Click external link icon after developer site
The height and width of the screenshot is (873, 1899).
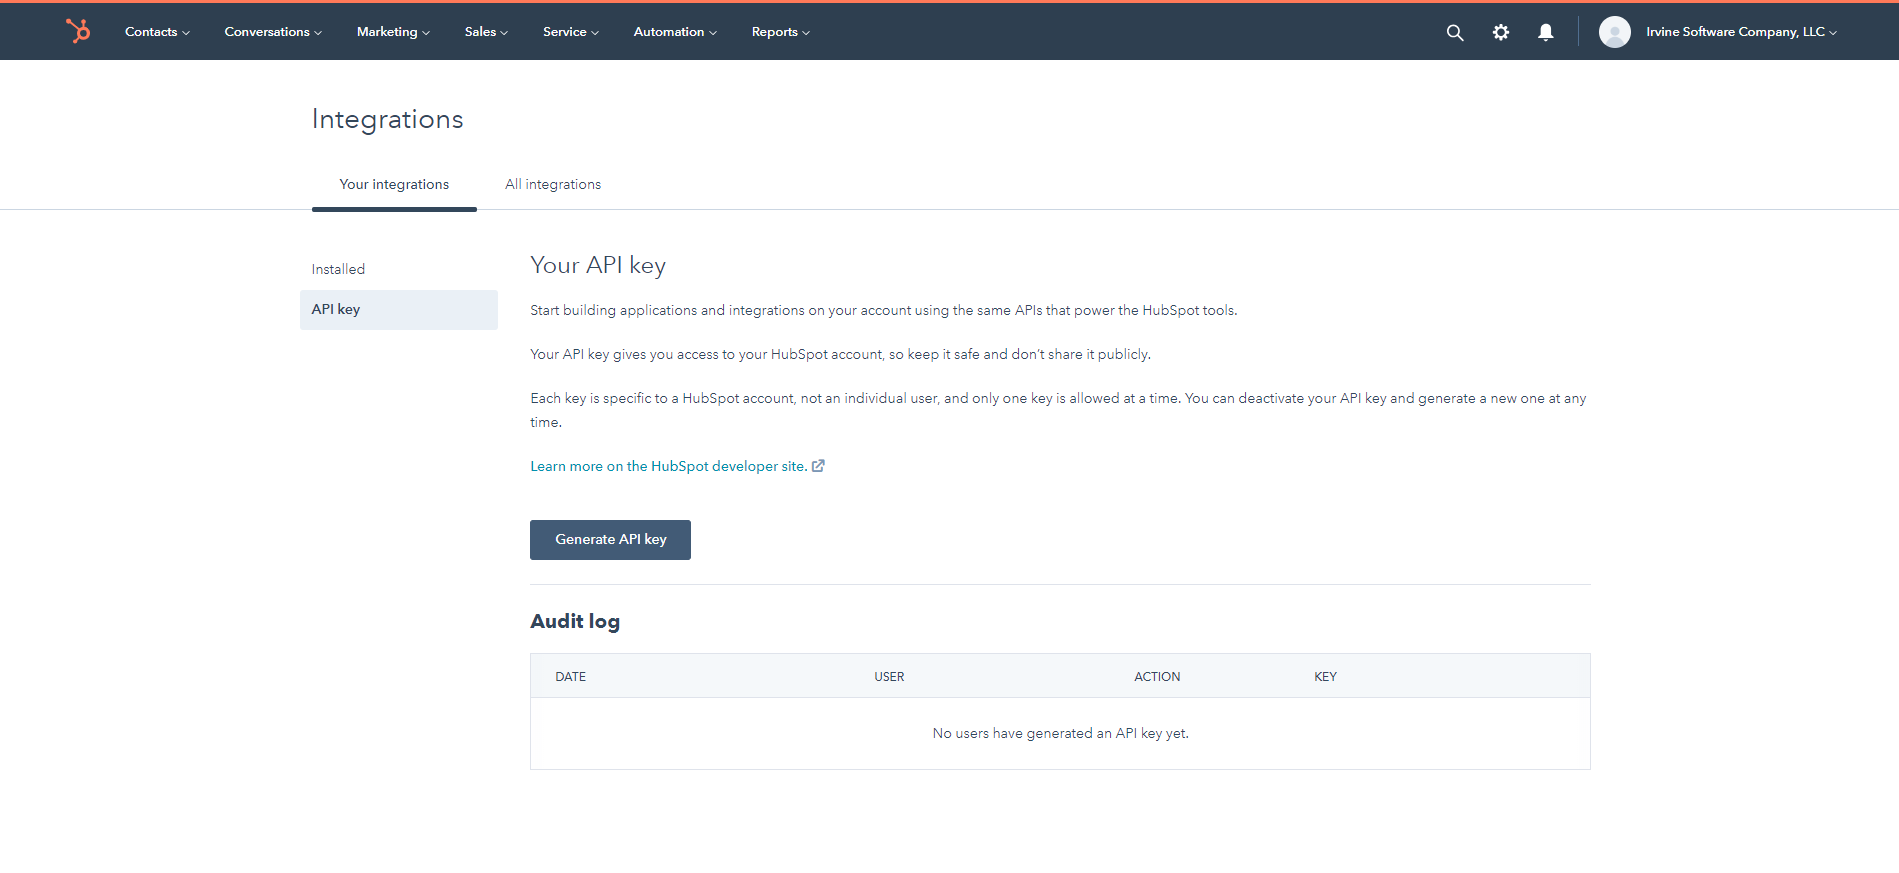coord(818,466)
